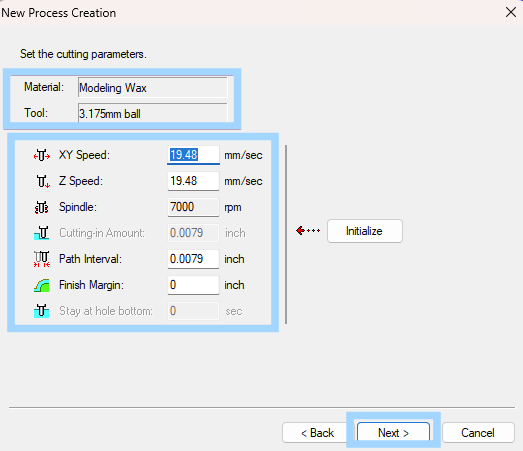Click the 'Finish Margin:' label
Screen dimensions: 523x451
pyautogui.click(x=91, y=285)
